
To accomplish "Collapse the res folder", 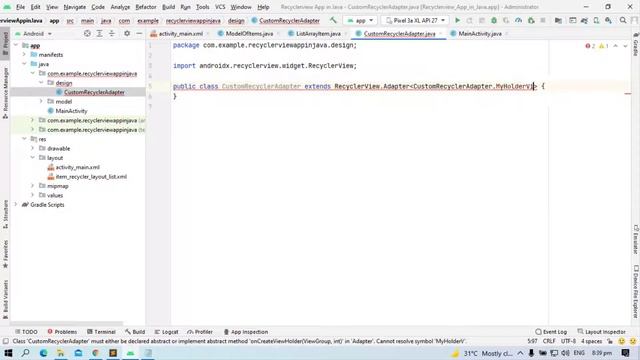I will pos(24,139).
